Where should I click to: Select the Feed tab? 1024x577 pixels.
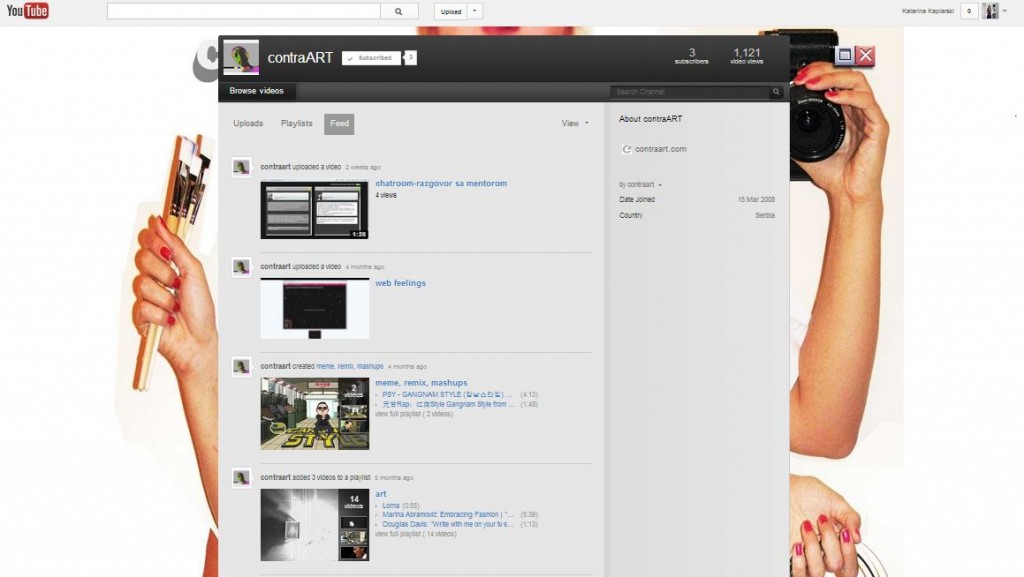coord(339,123)
